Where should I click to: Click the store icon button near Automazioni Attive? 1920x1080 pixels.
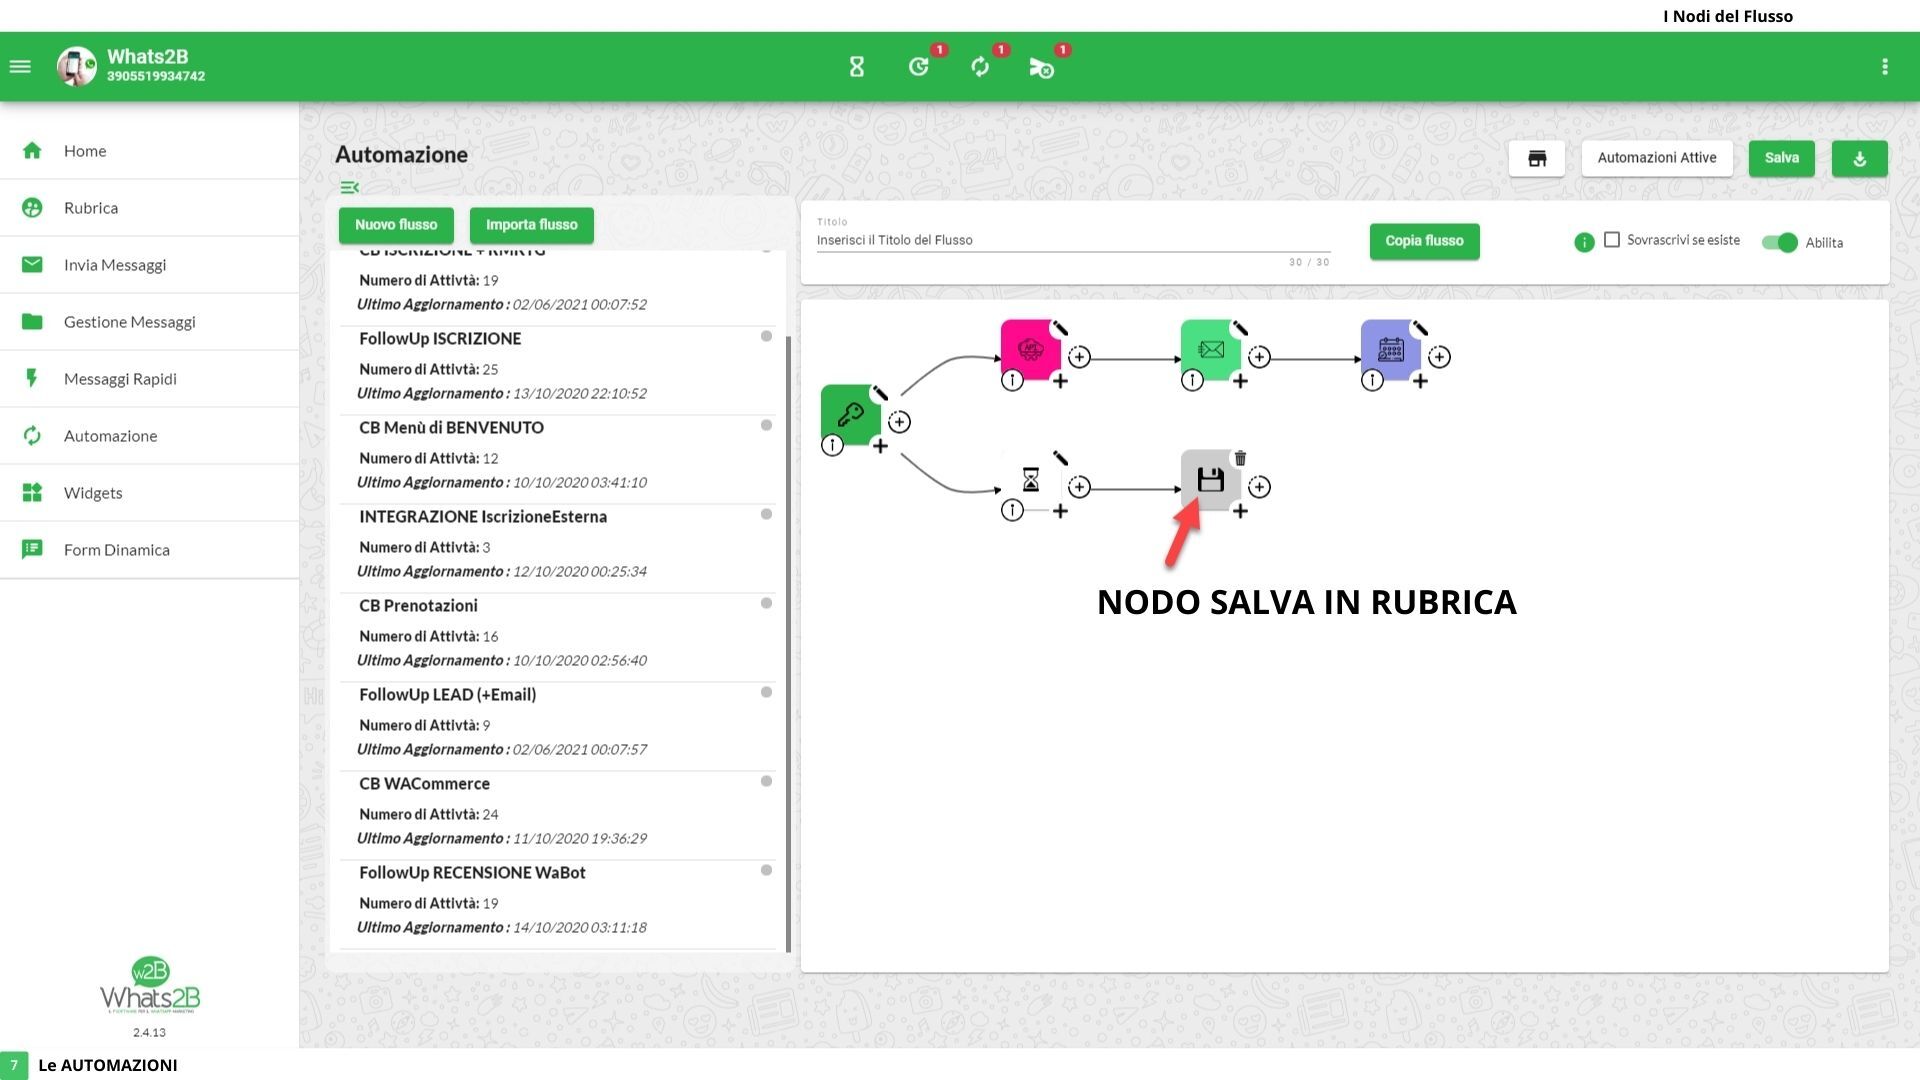[1537, 158]
